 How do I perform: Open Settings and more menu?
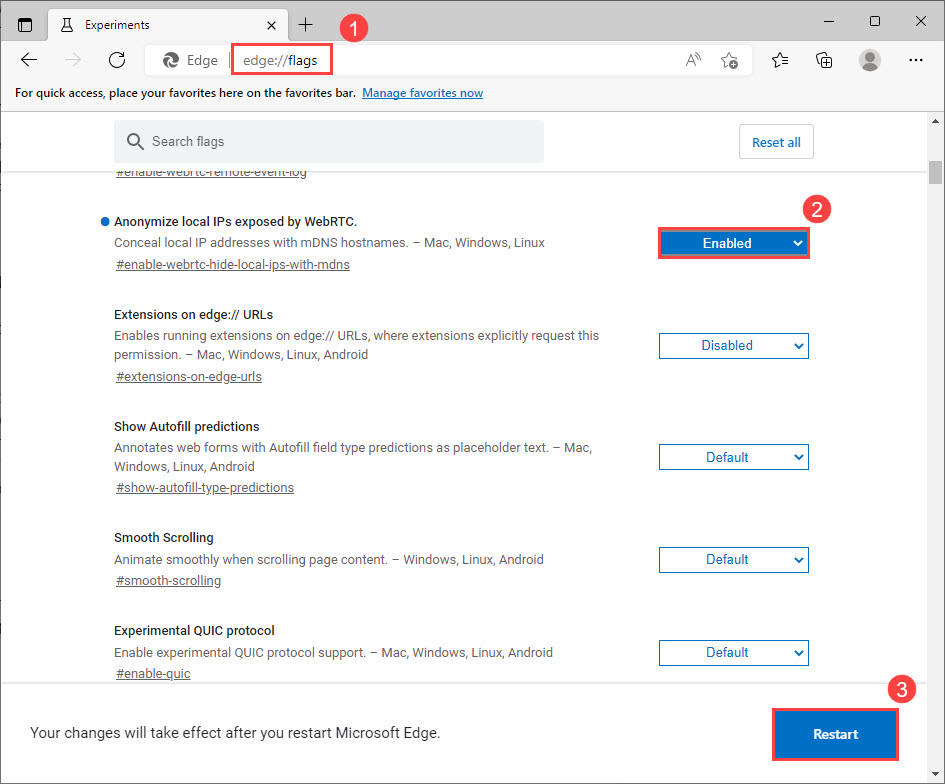click(x=915, y=60)
